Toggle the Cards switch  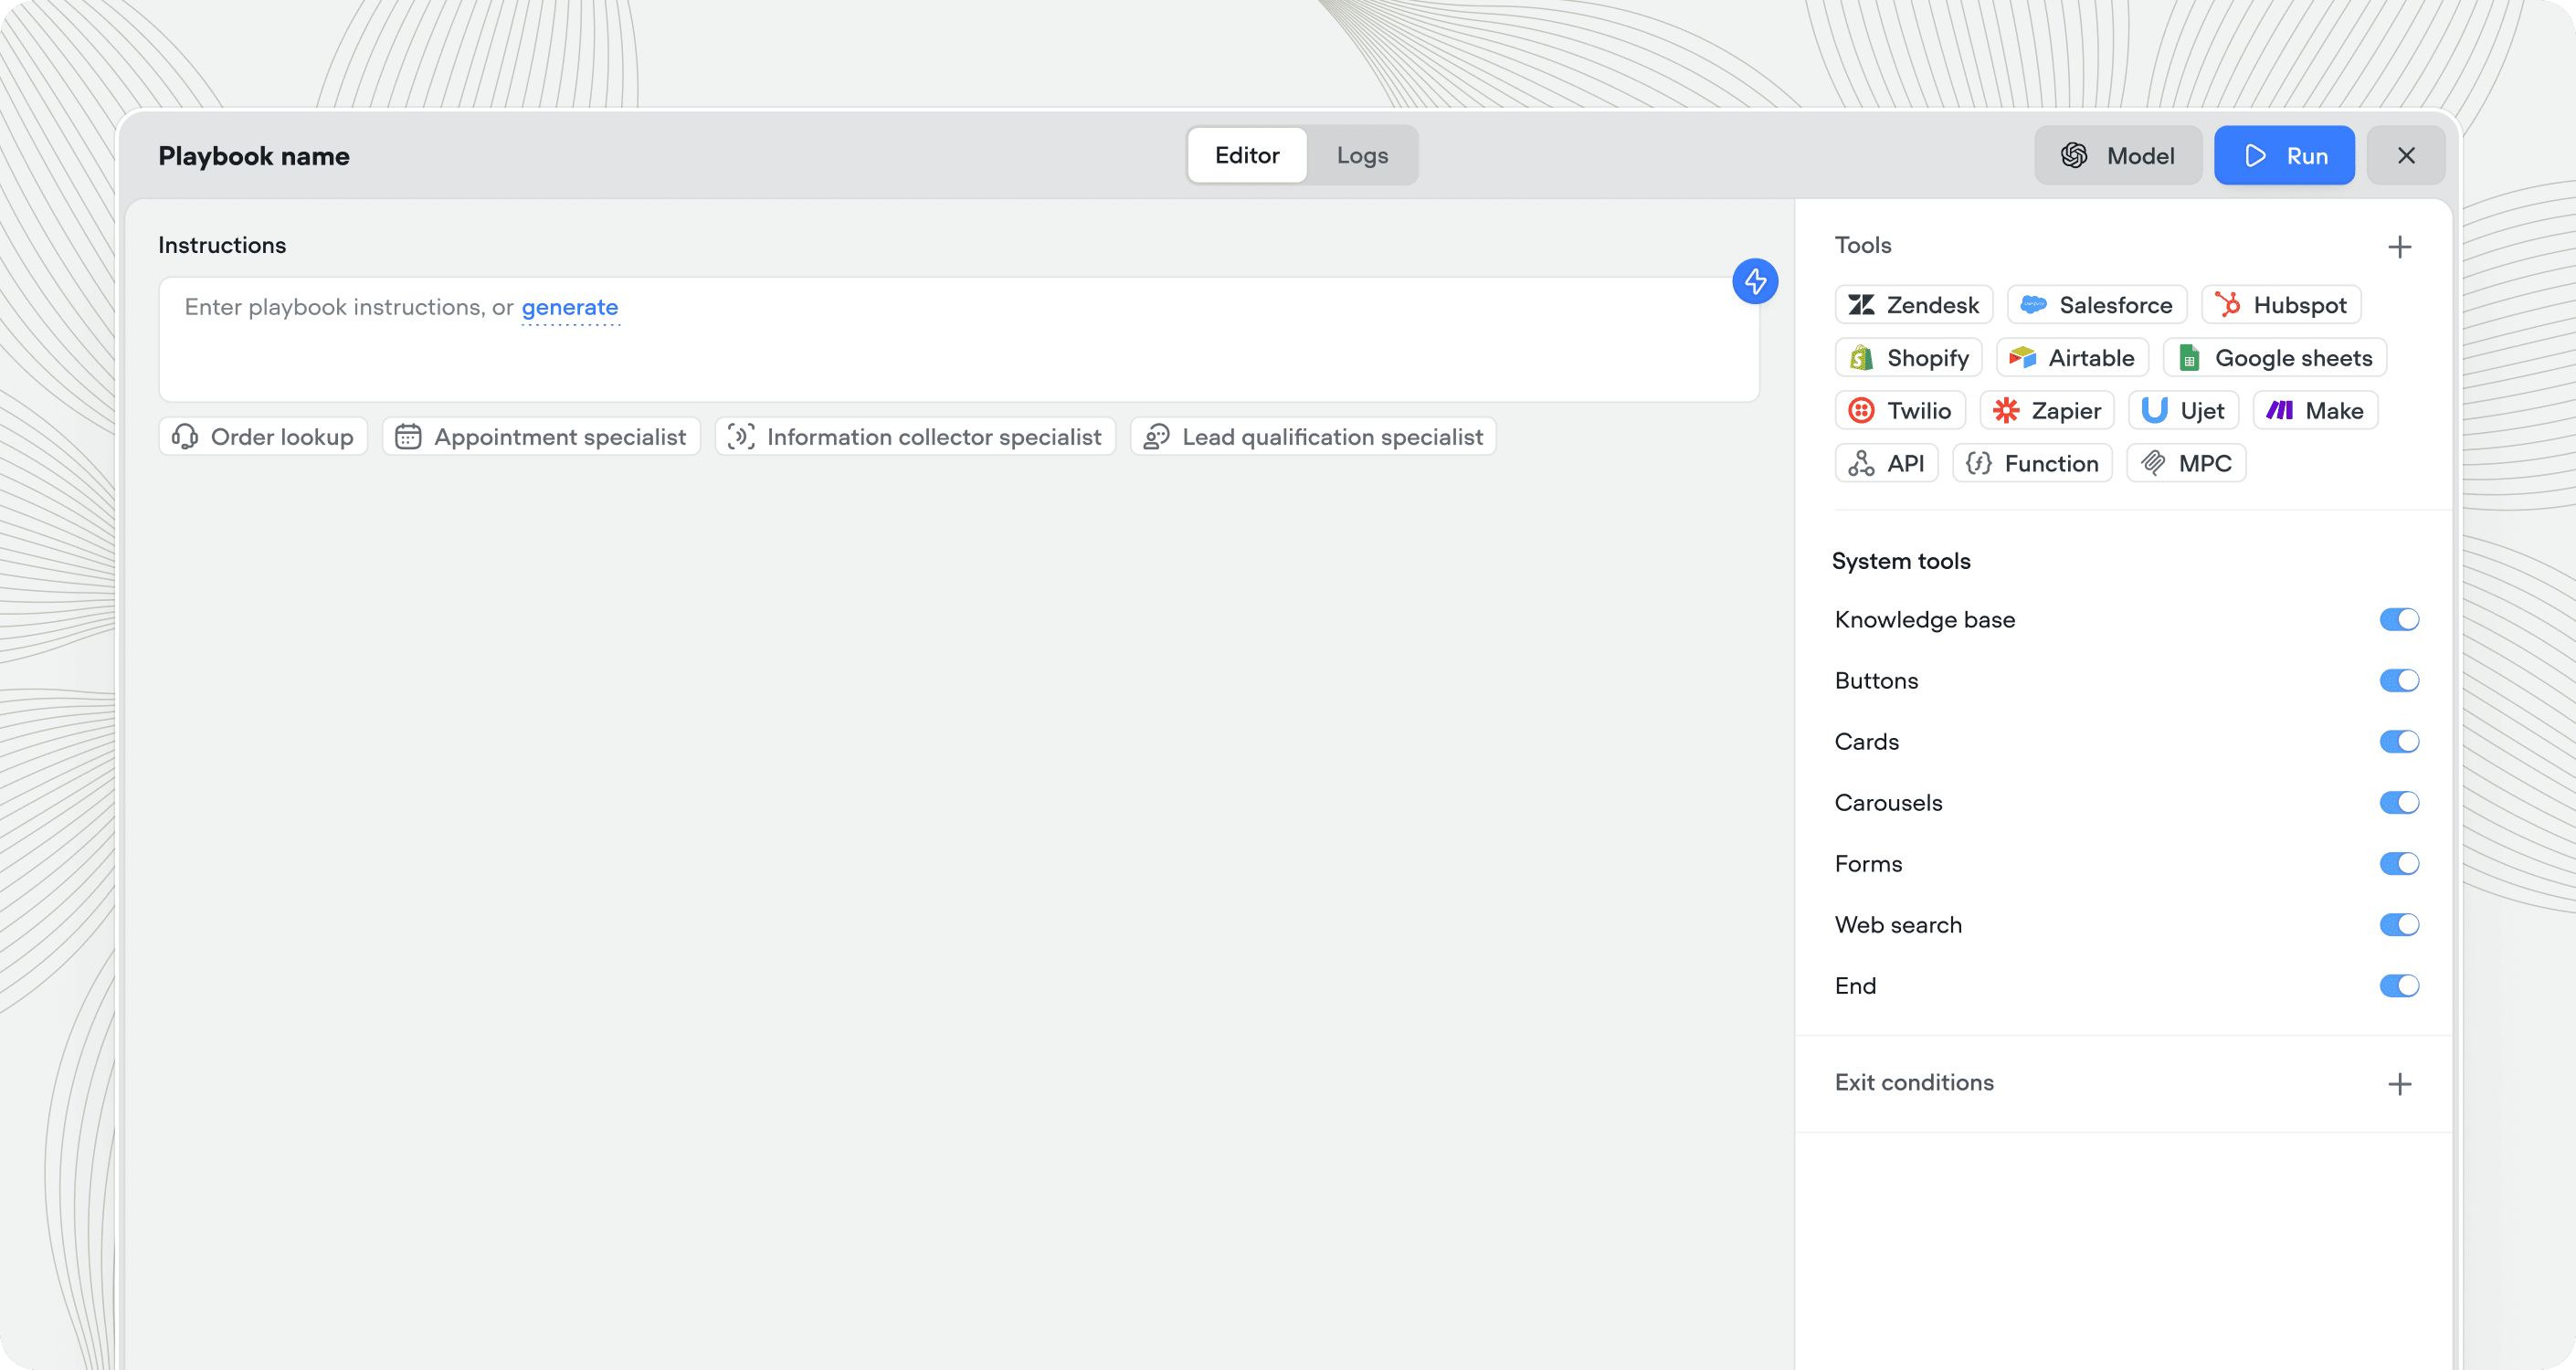2398,742
